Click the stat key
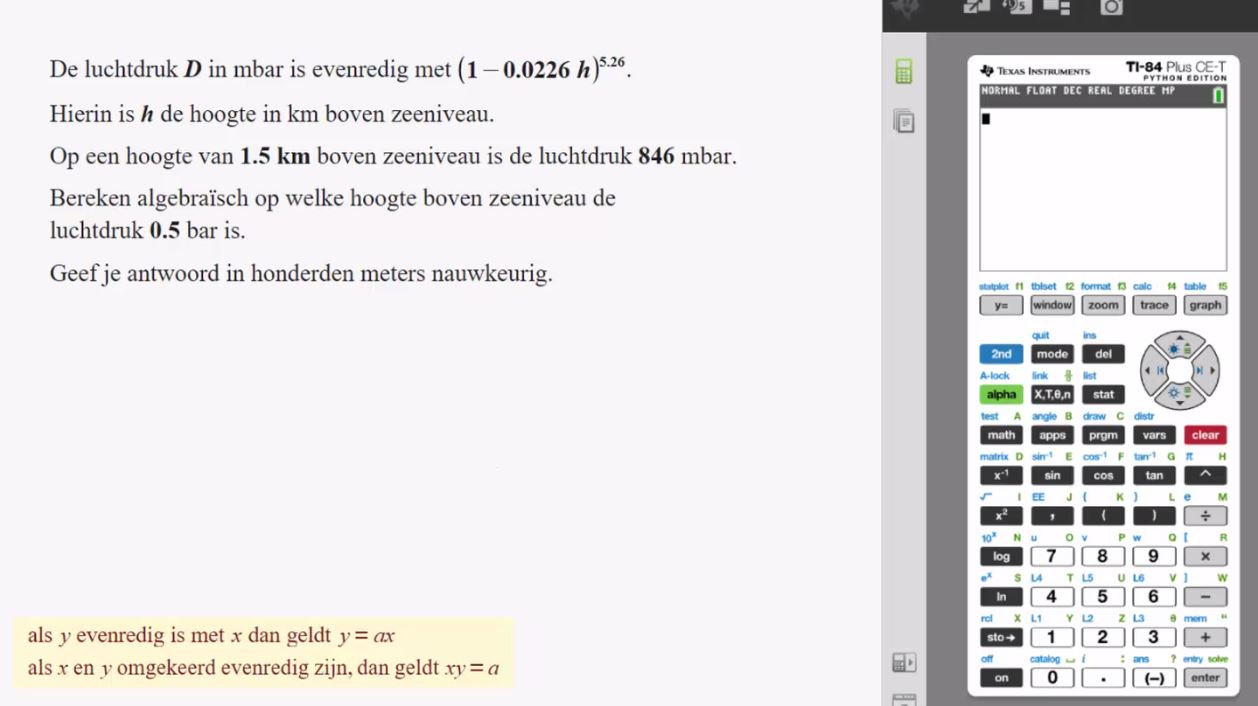 [1103, 394]
